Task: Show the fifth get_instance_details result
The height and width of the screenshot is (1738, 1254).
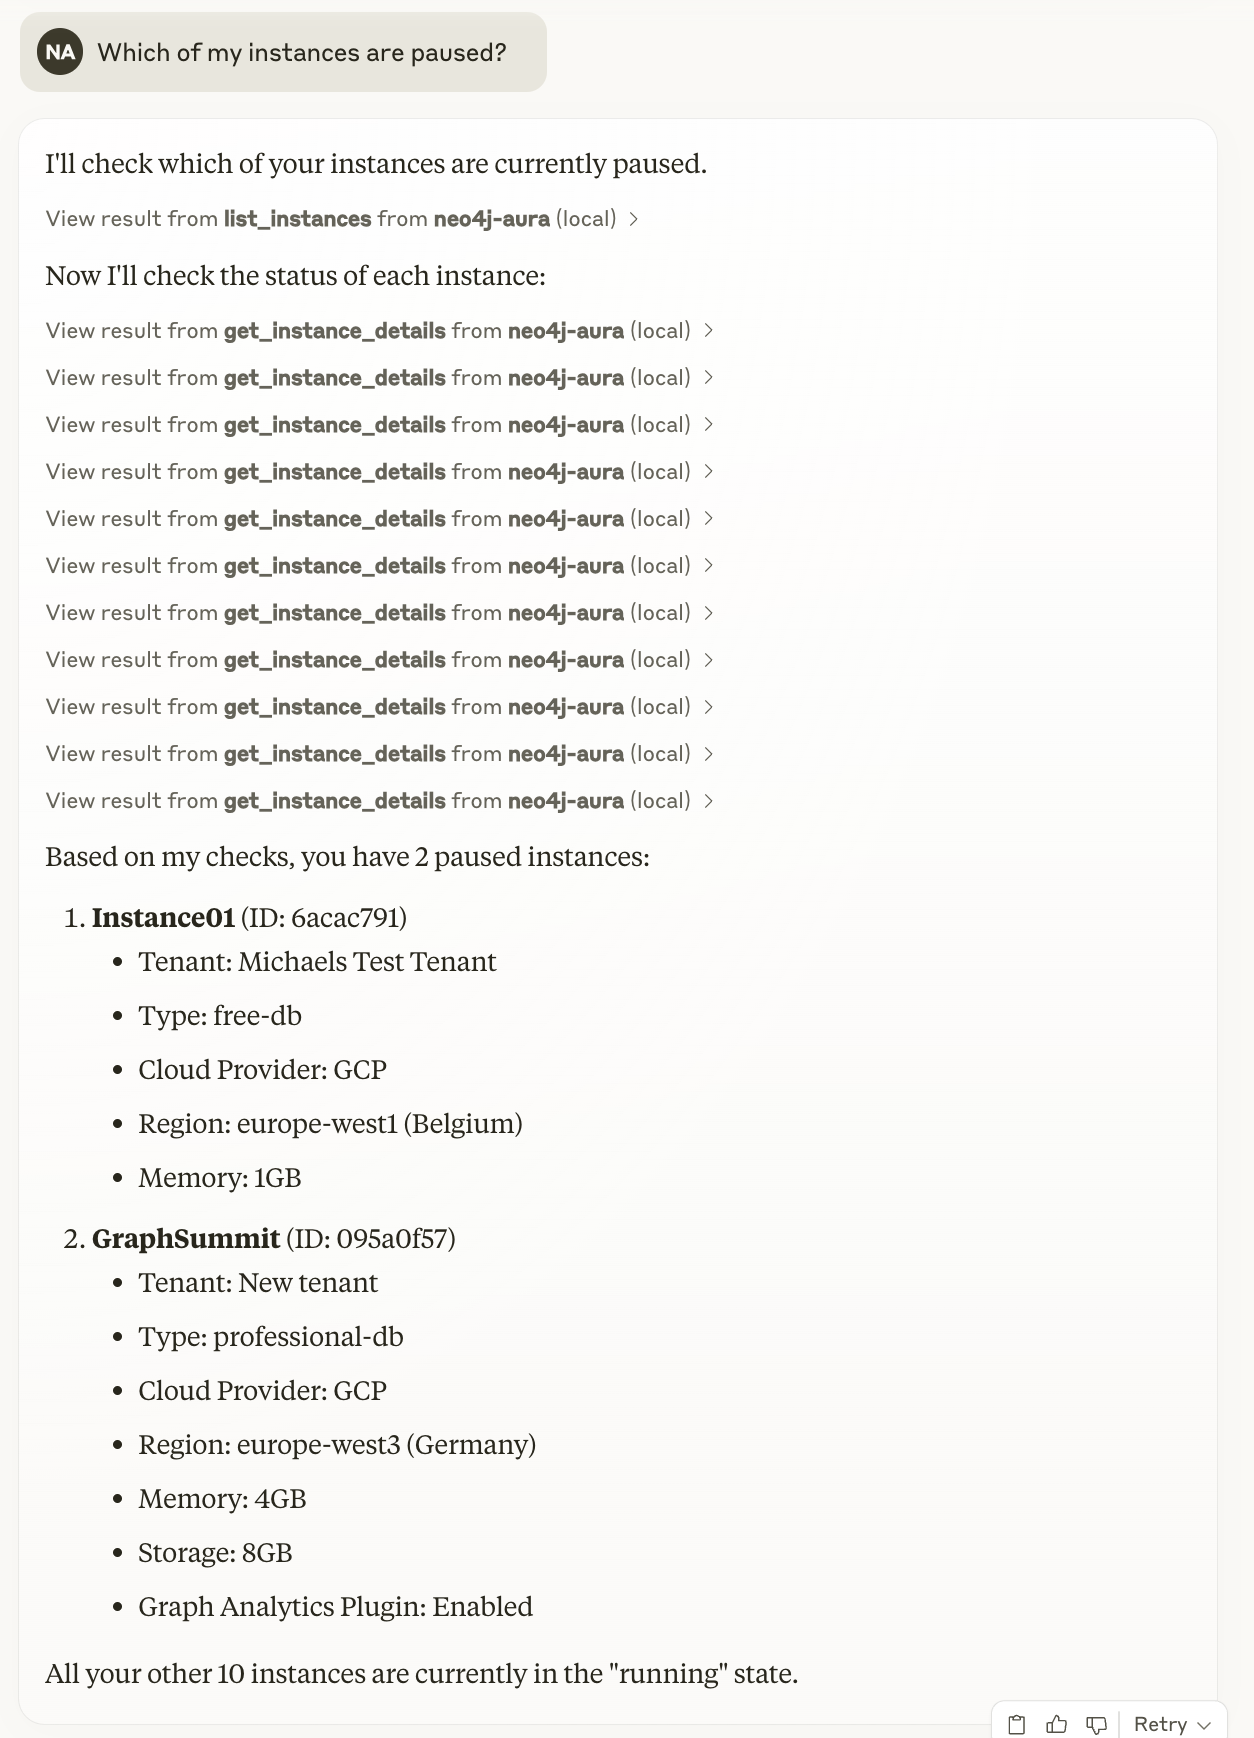Action: click(x=380, y=519)
